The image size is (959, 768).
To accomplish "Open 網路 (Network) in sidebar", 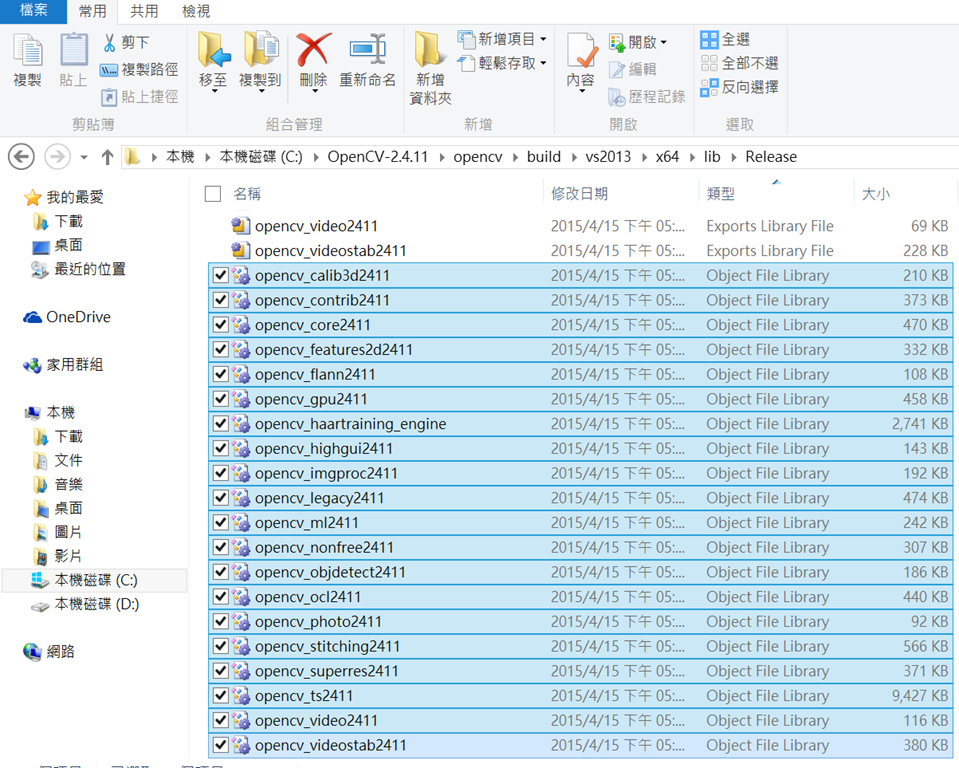I will [x=49, y=652].
